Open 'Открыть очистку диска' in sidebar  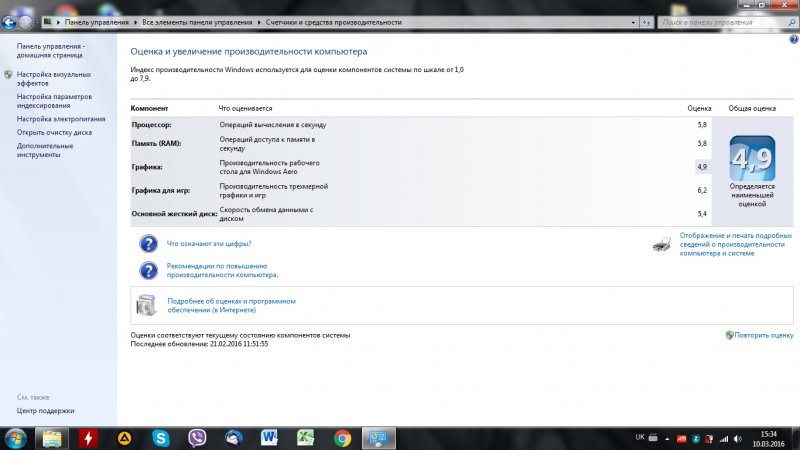pos(54,132)
